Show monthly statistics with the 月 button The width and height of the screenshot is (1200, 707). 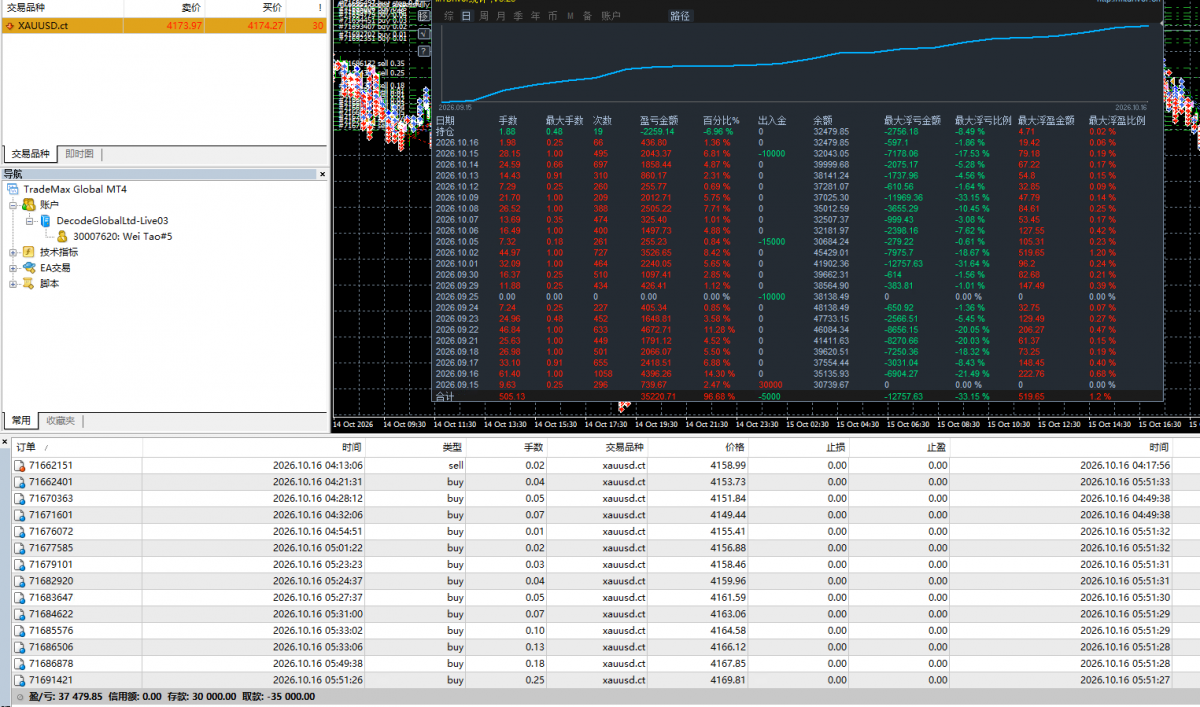pos(501,16)
